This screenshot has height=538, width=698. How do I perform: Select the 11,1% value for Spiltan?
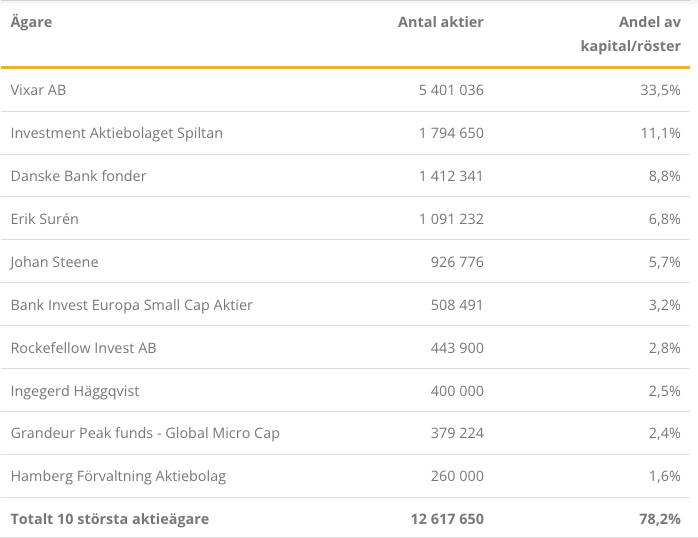(661, 133)
